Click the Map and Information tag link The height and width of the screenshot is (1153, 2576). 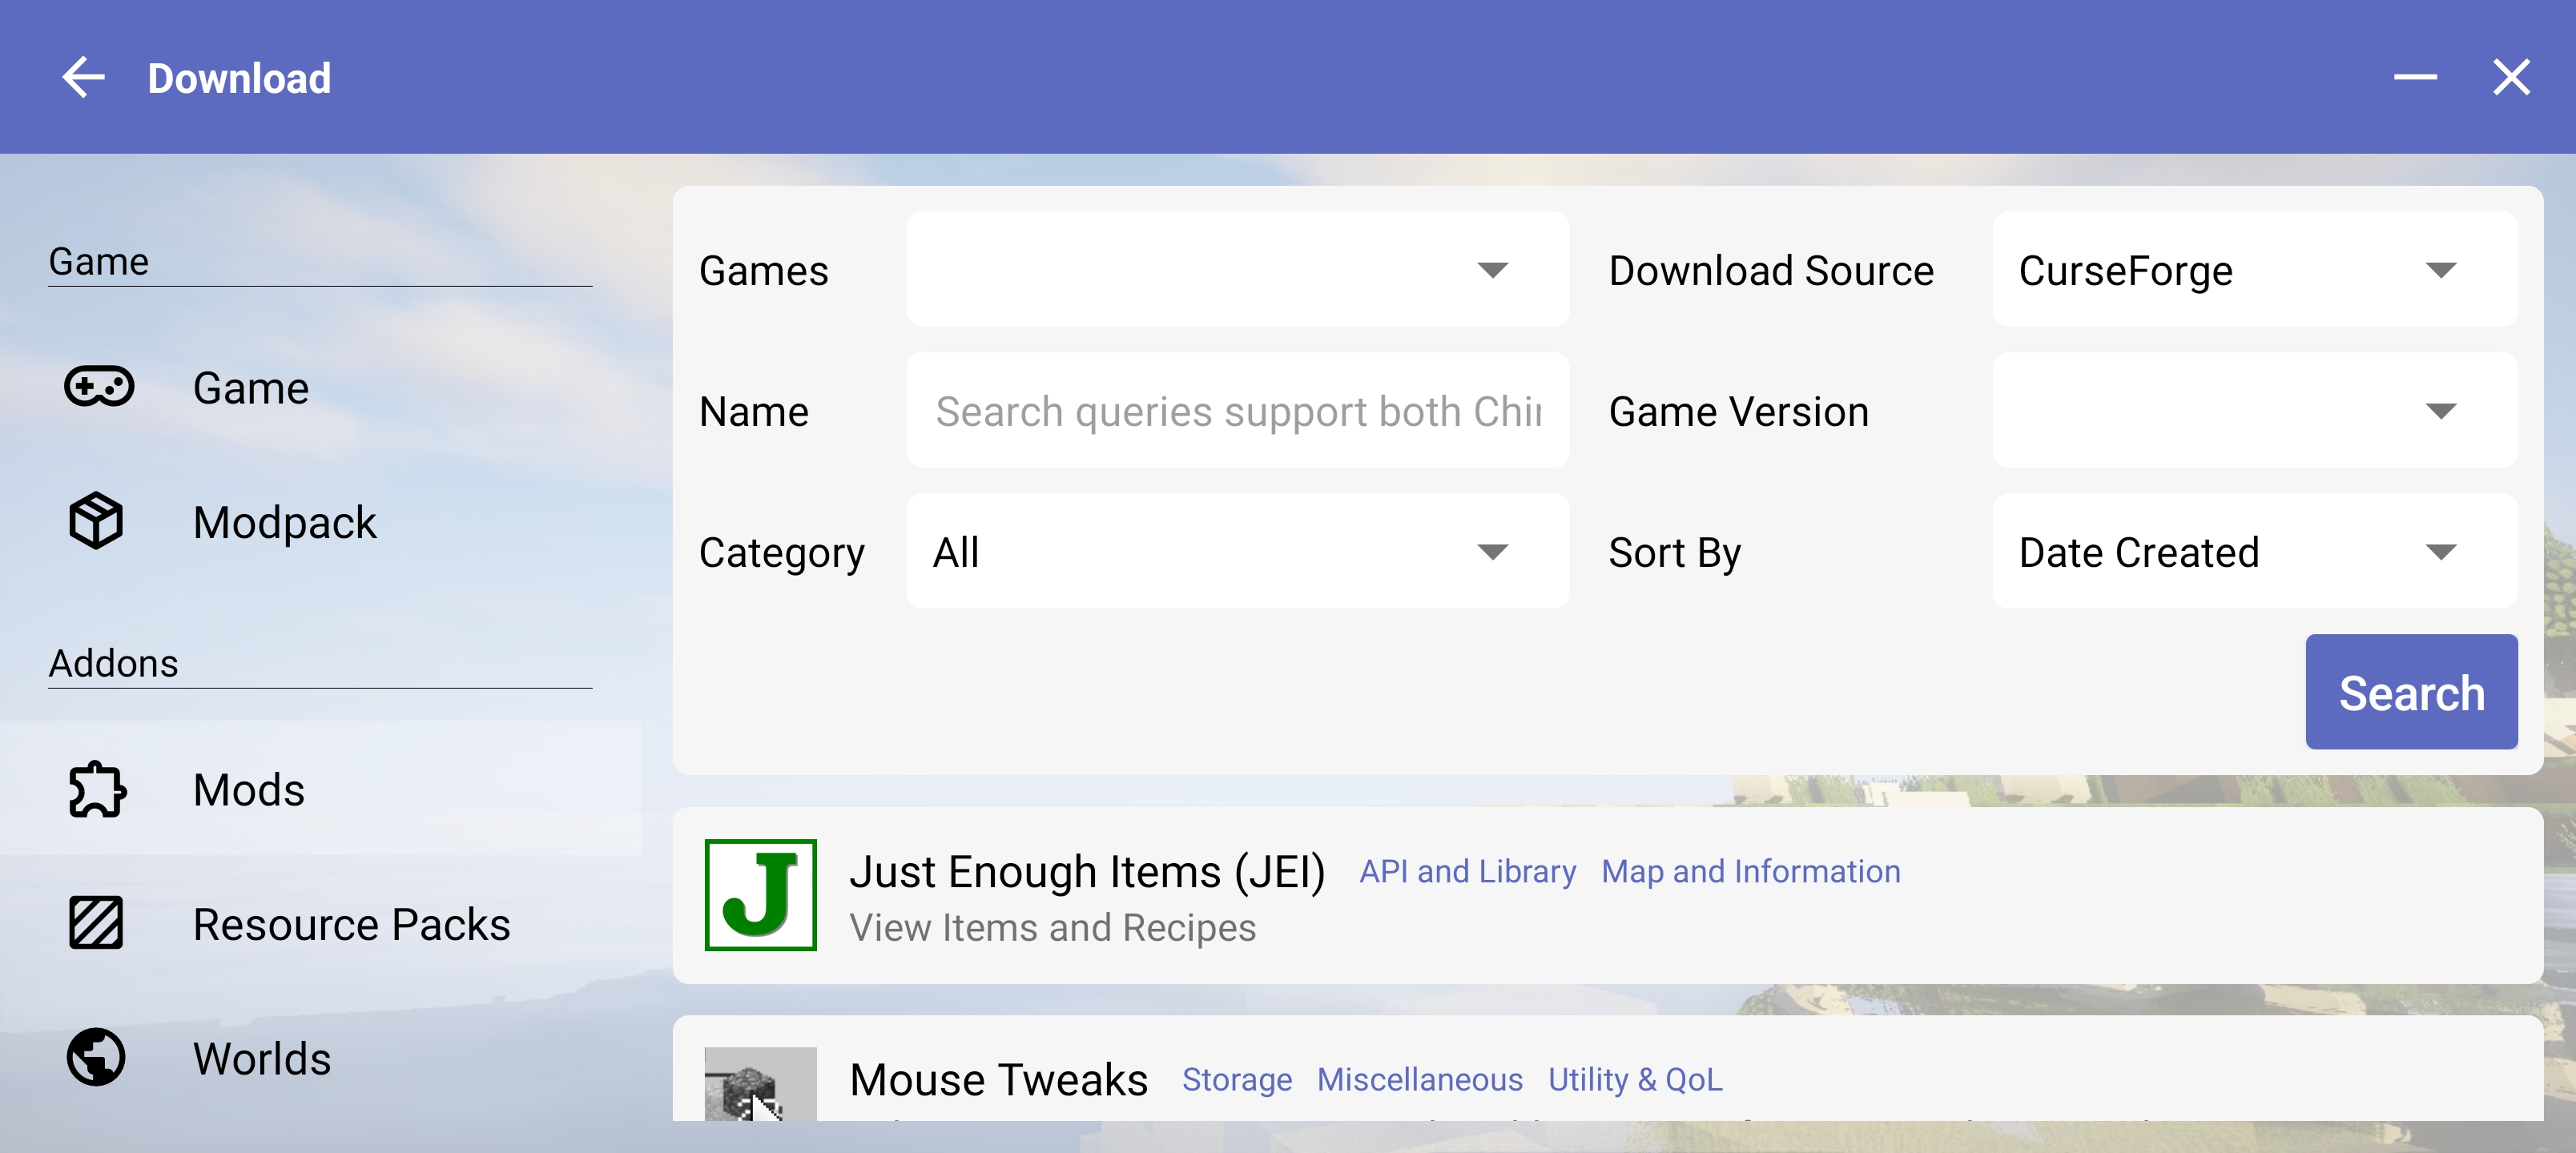[x=1751, y=870]
